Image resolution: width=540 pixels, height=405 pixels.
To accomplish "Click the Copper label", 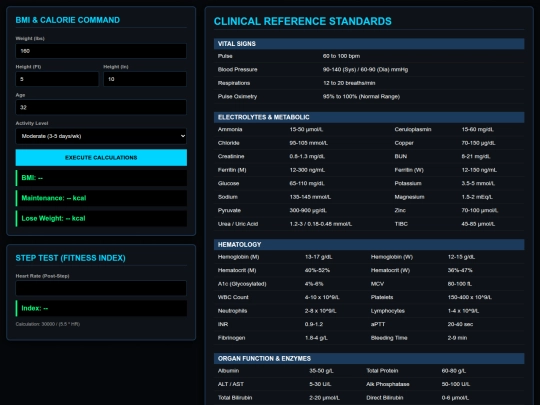I will tap(404, 143).
